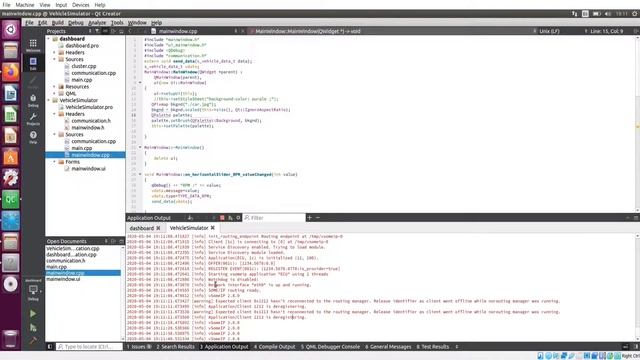Screen dimensions: 640x360
Task: Zoom out Application Output with minus icon
Action: [318, 218]
